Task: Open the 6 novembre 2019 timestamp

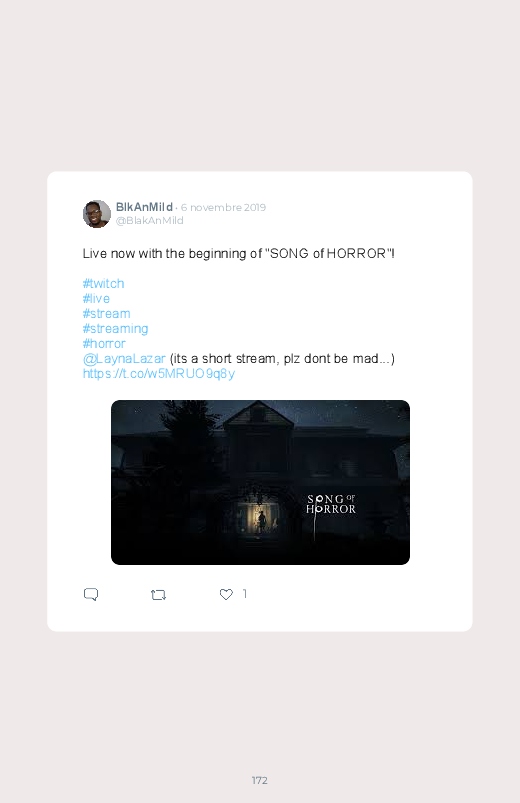Action: [223, 207]
